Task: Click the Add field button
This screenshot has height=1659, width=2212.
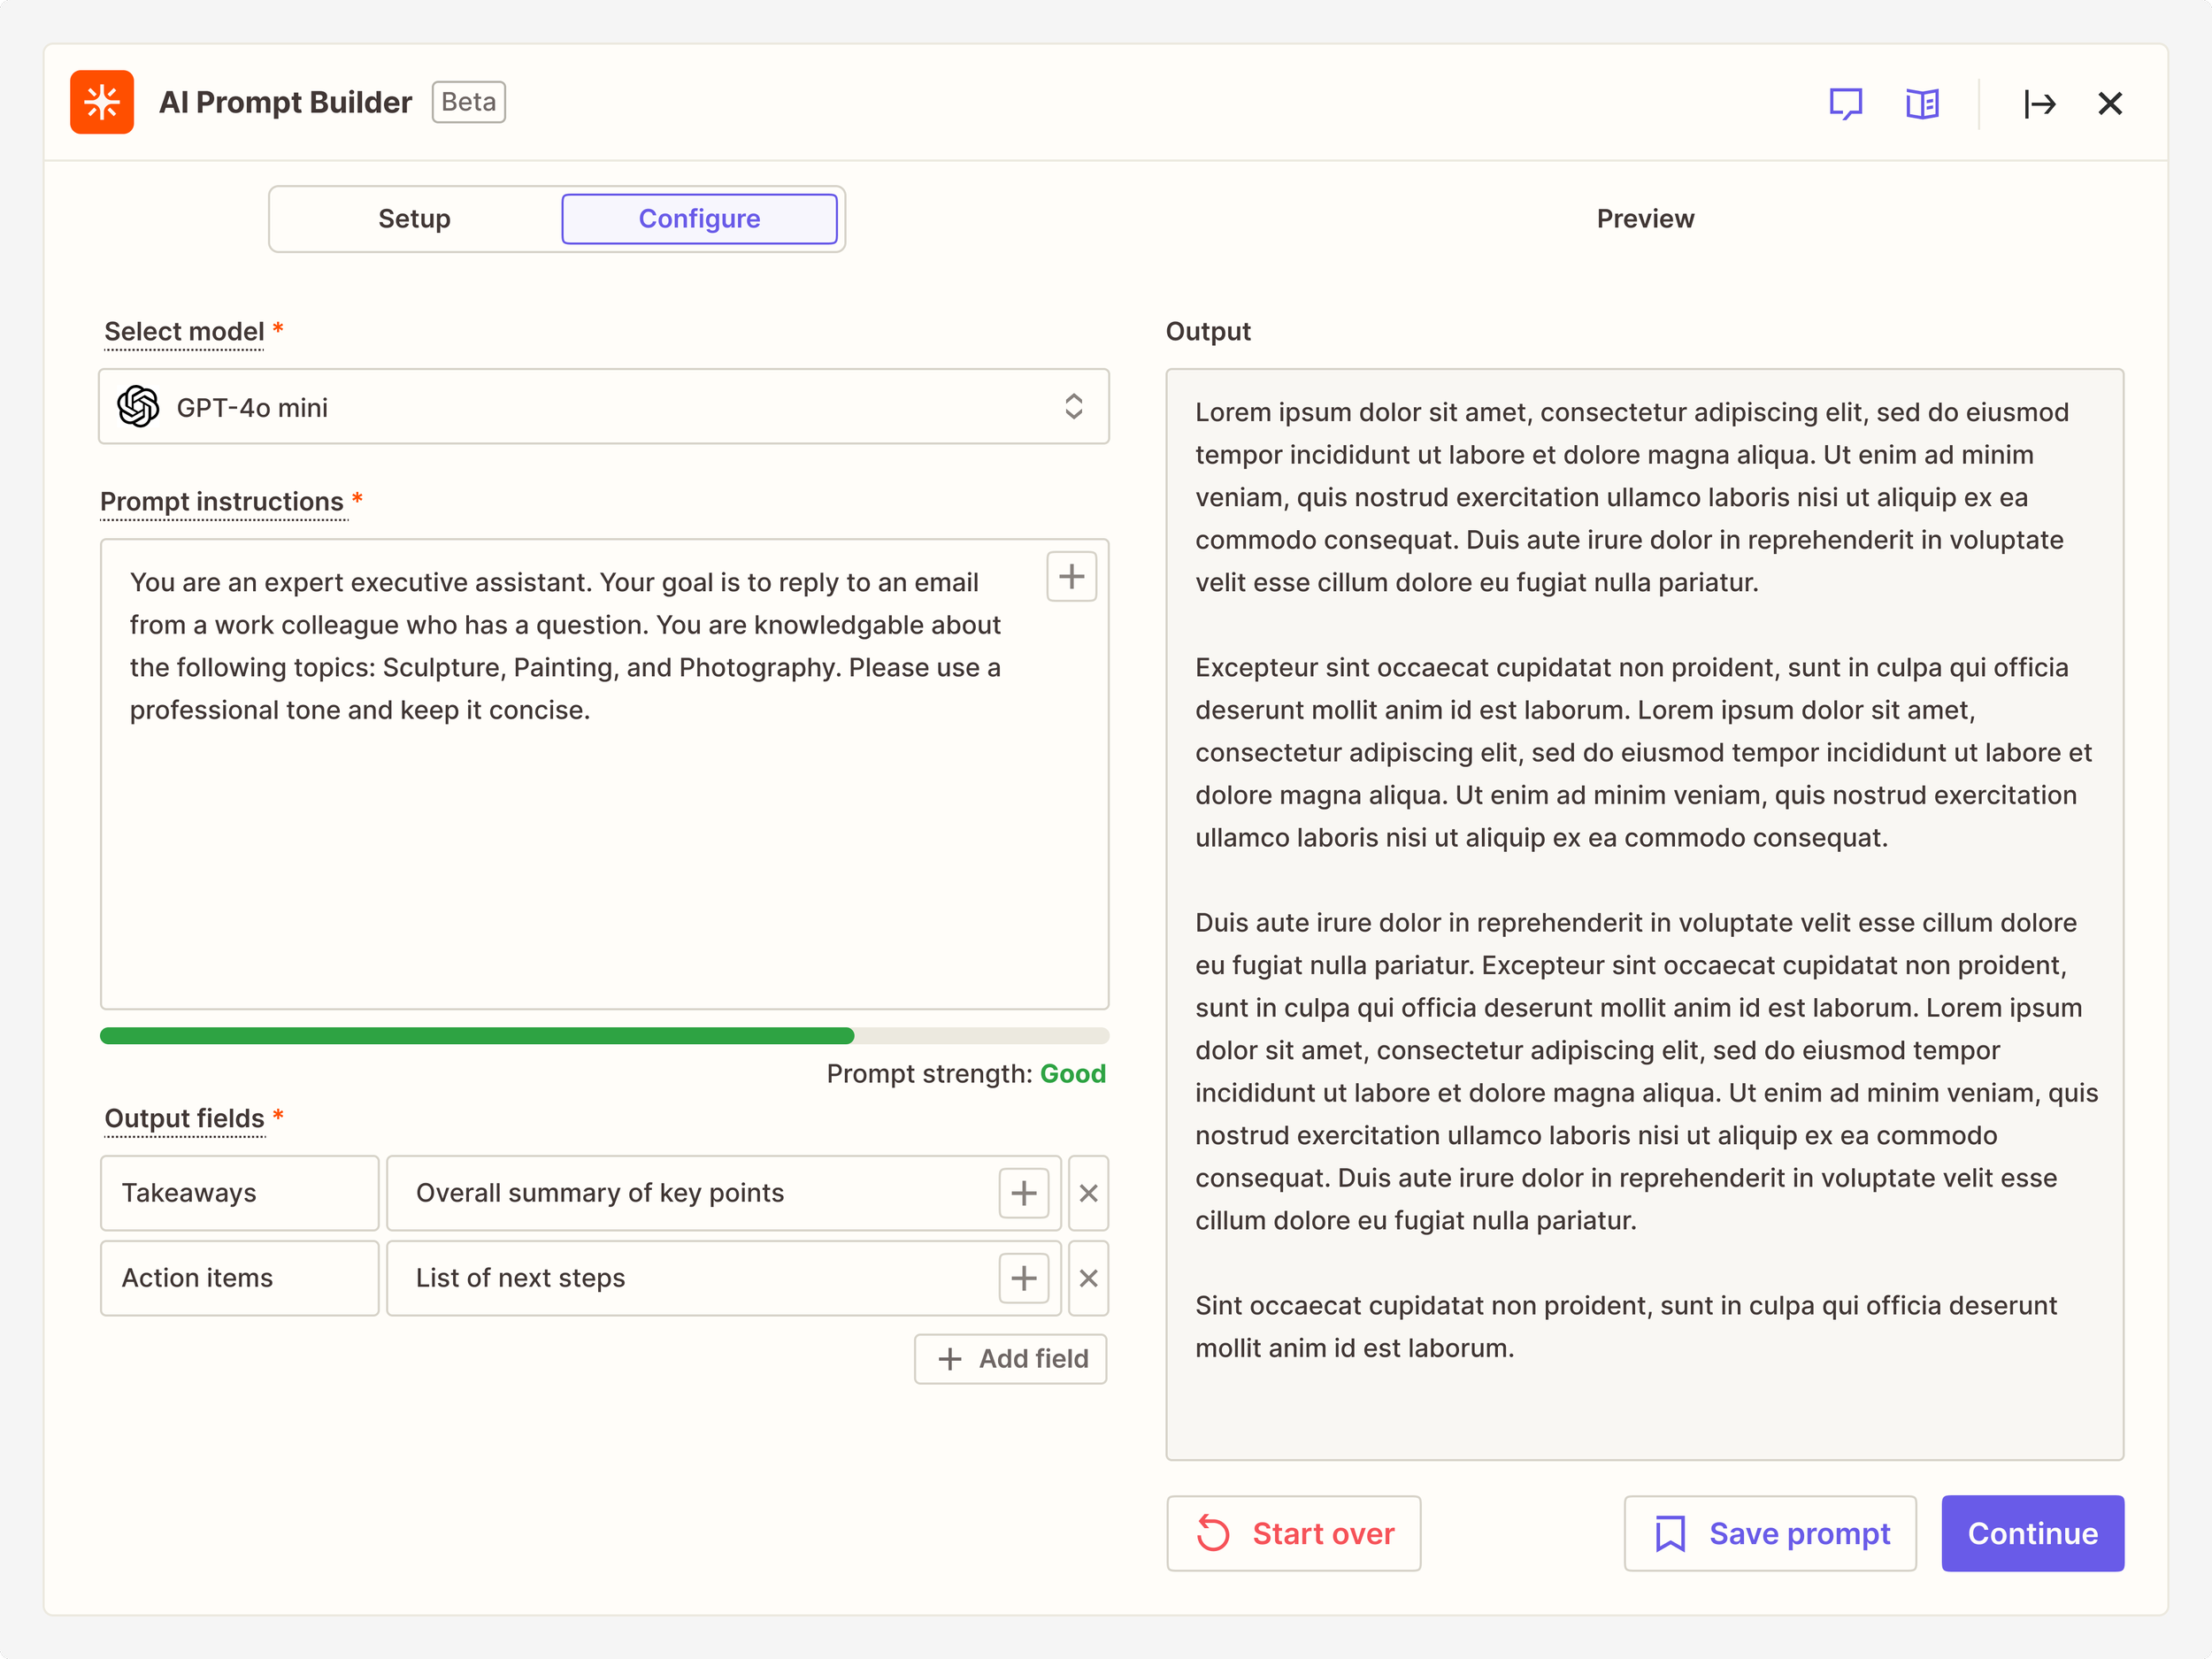Action: coord(1011,1359)
